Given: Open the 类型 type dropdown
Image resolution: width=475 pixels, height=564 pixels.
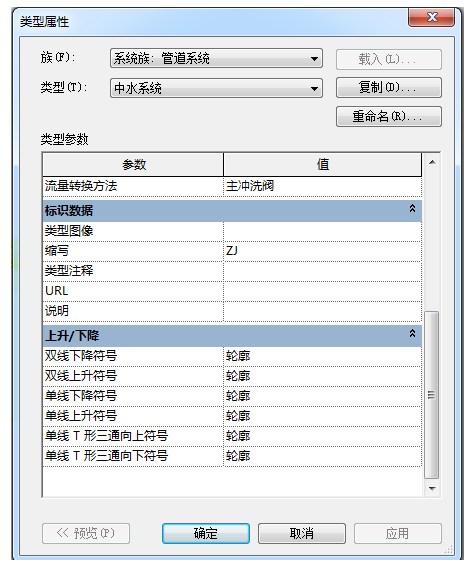Looking at the screenshot, I should [216, 88].
